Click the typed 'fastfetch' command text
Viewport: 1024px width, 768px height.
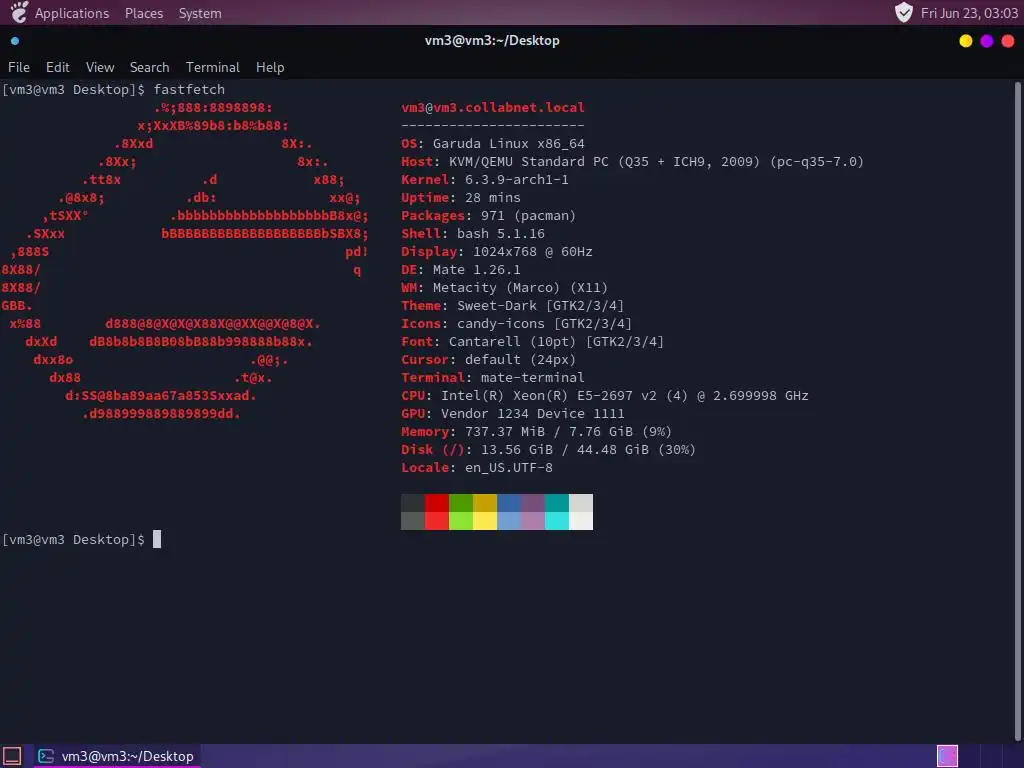(189, 89)
